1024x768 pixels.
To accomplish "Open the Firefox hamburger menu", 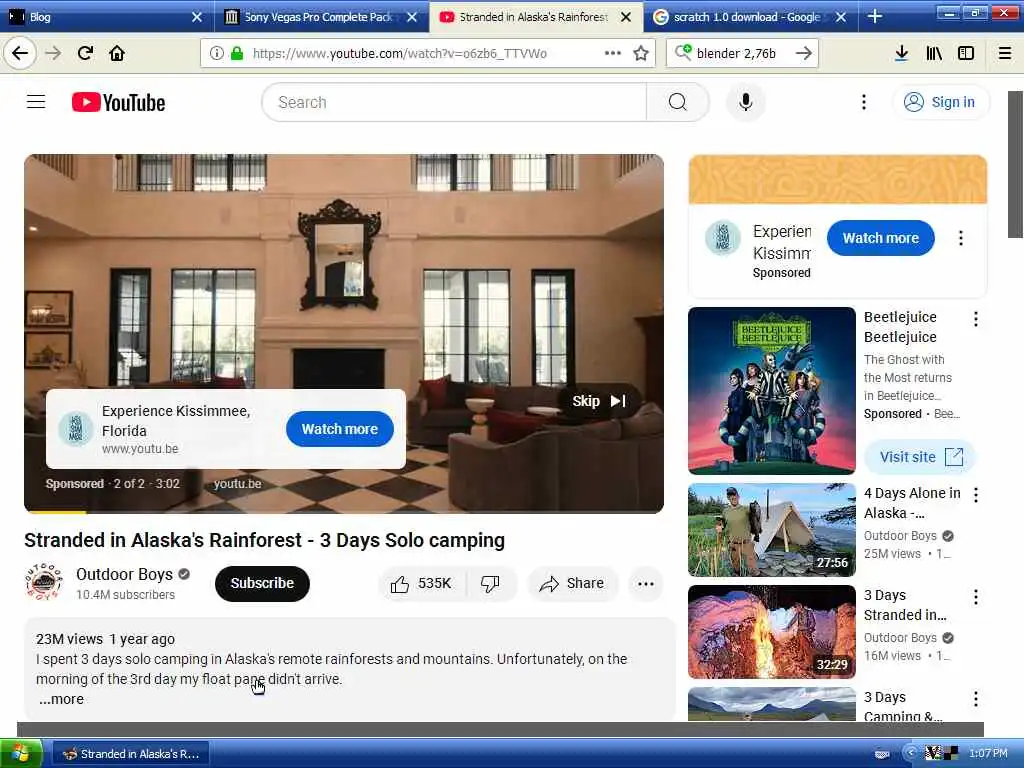I will 1005,53.
